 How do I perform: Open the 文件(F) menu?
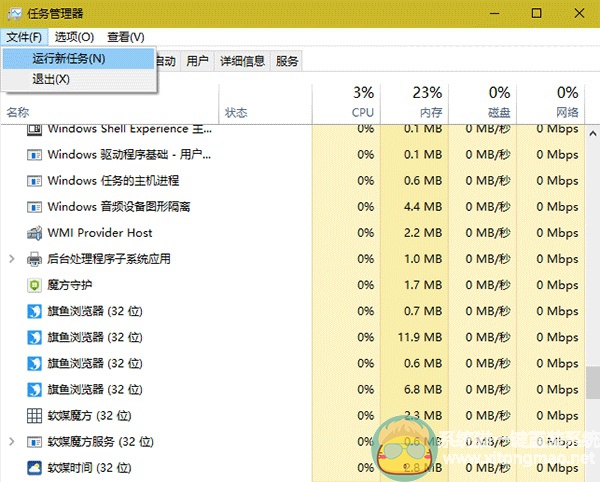point(24,37)
